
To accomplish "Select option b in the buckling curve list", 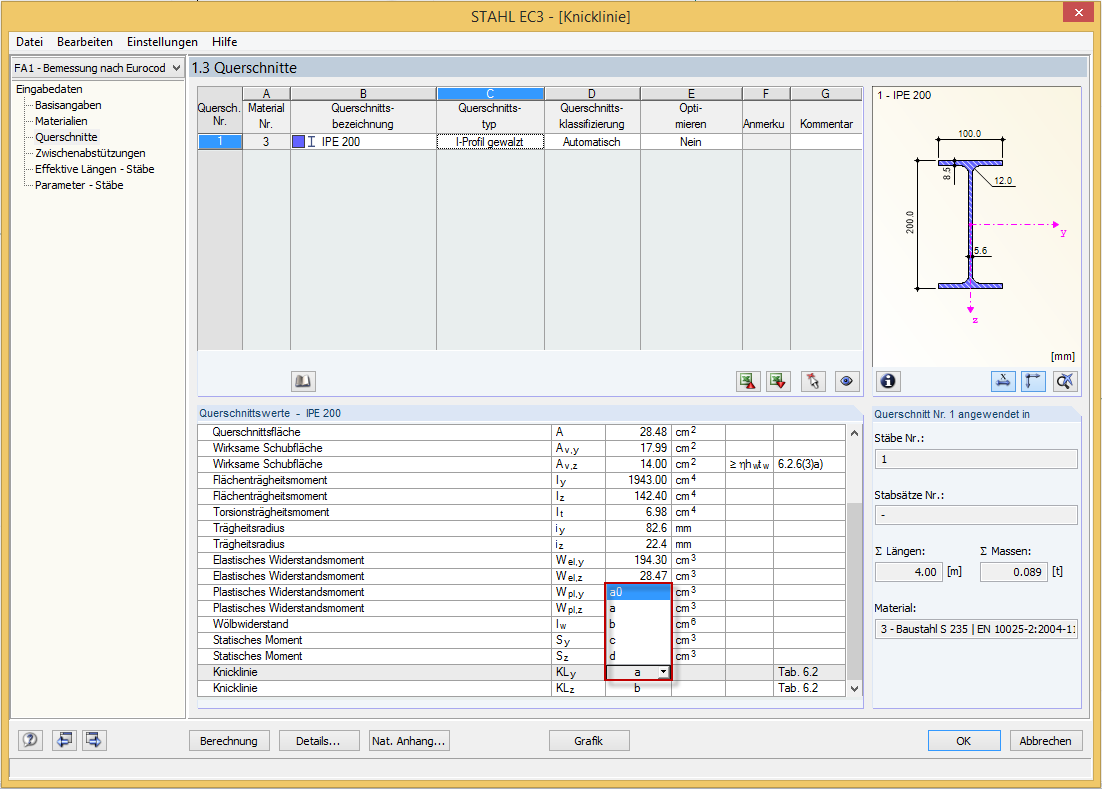I will coord(638,624).
